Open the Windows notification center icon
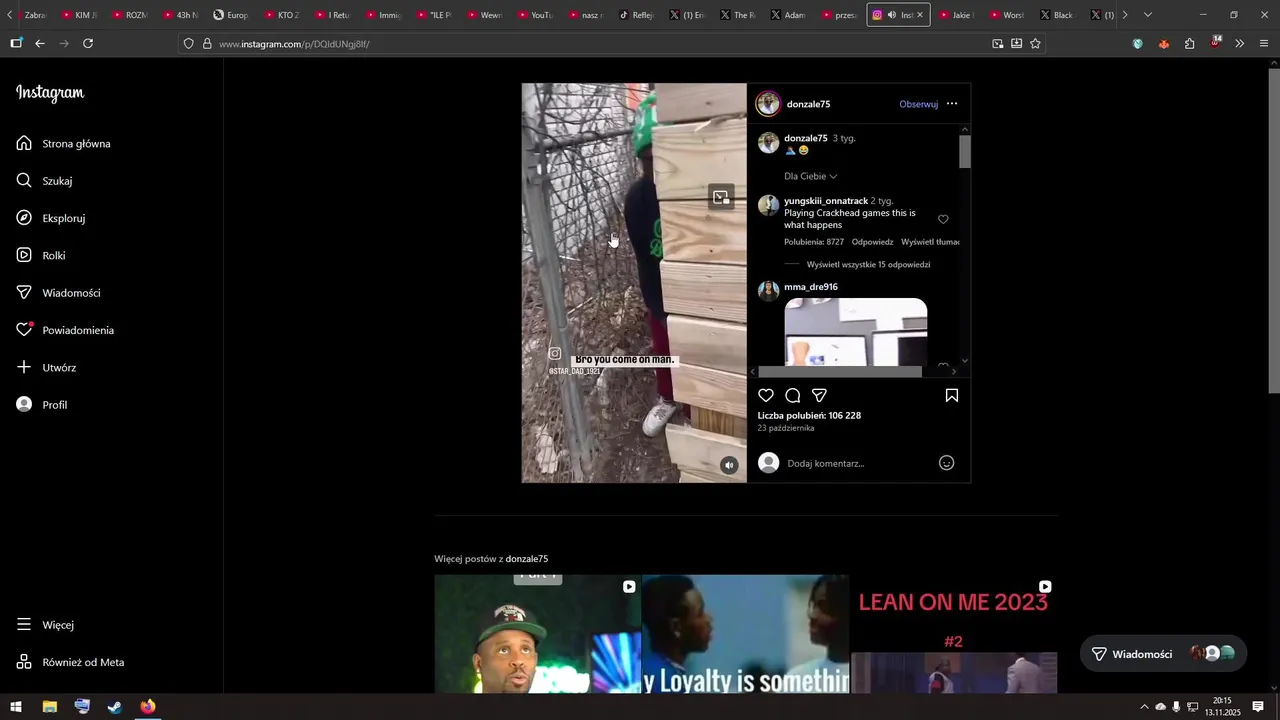The width and height of the screenshot is (1280, 720). (1258, 707)
